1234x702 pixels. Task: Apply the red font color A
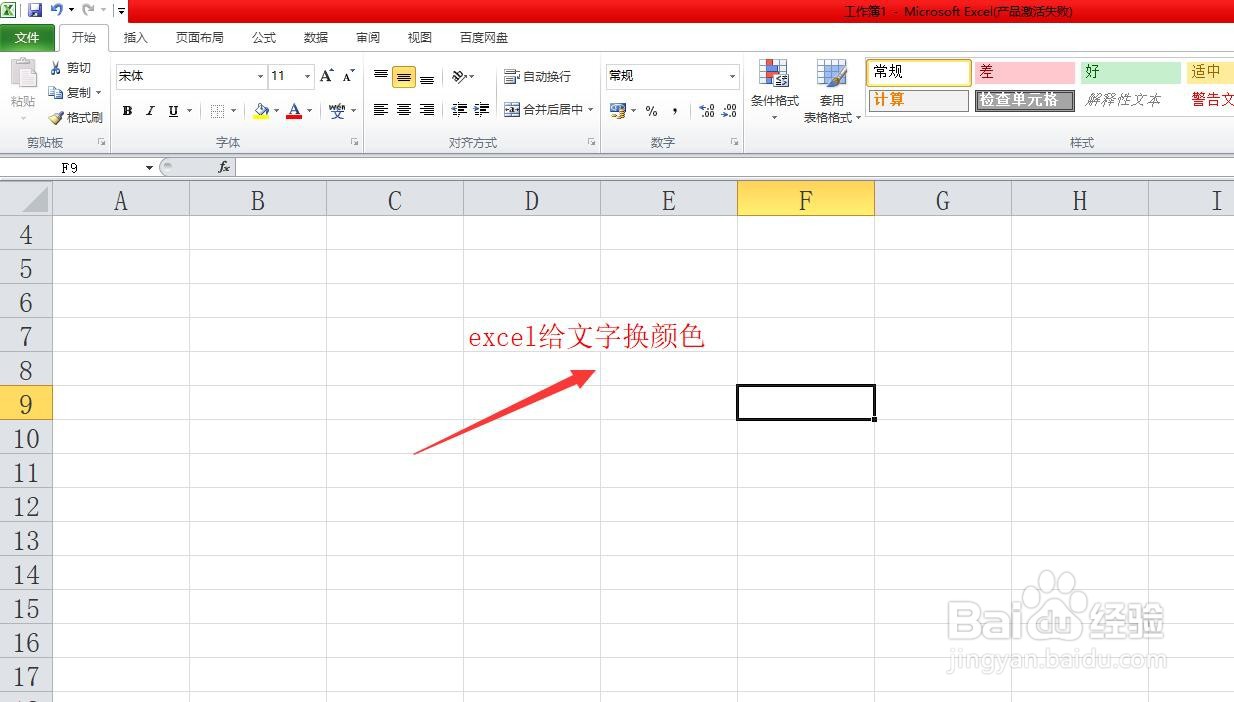pyautogui.click(x=294, y=111)
